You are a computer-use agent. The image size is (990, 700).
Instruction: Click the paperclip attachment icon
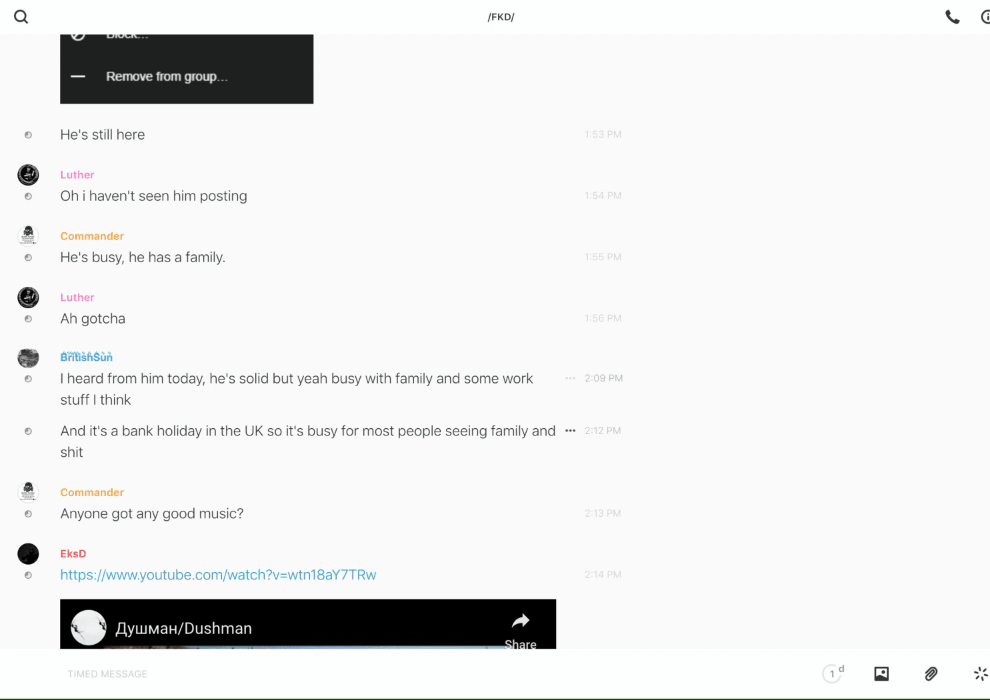coord(931,674)
